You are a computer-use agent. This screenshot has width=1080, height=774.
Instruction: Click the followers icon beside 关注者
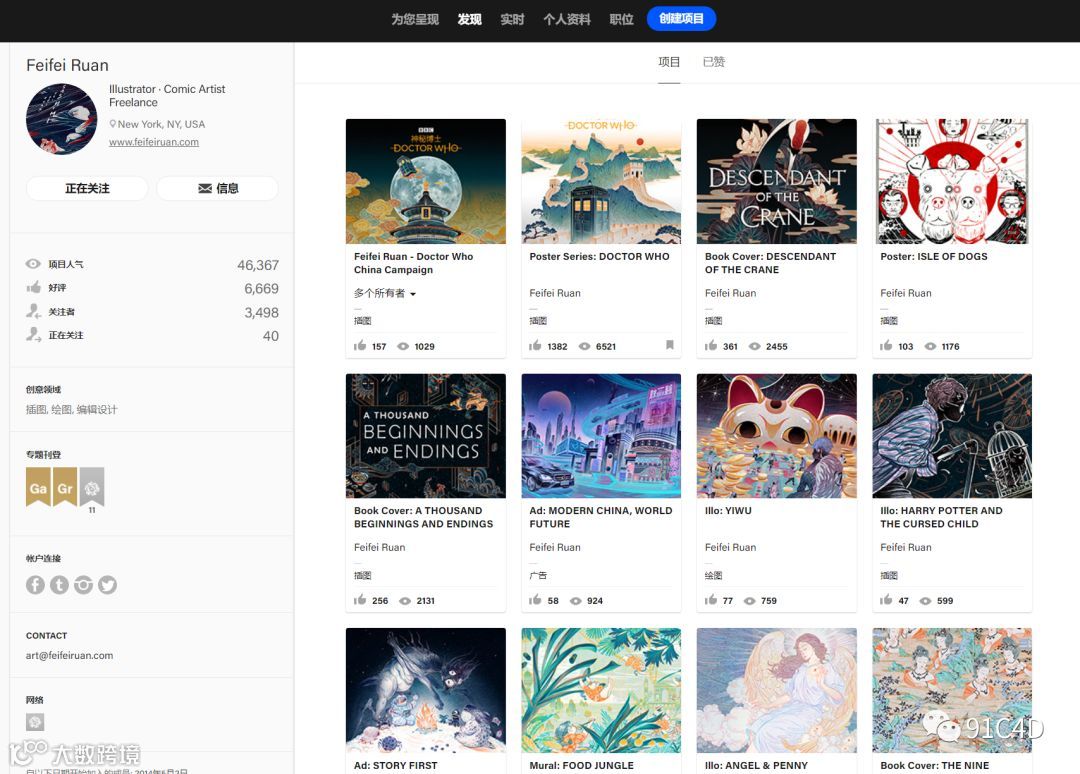(34, 311)
